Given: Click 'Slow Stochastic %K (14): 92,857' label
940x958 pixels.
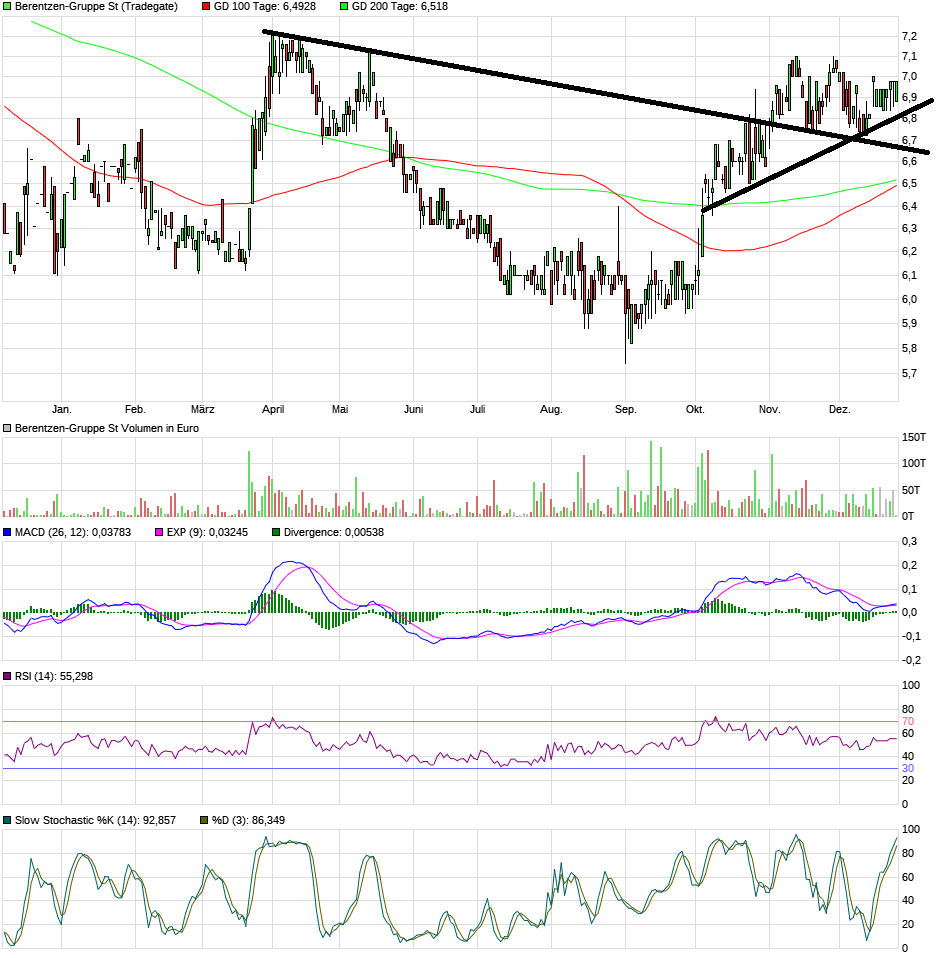Looking at the screenshot, I should tap(95, 820).
